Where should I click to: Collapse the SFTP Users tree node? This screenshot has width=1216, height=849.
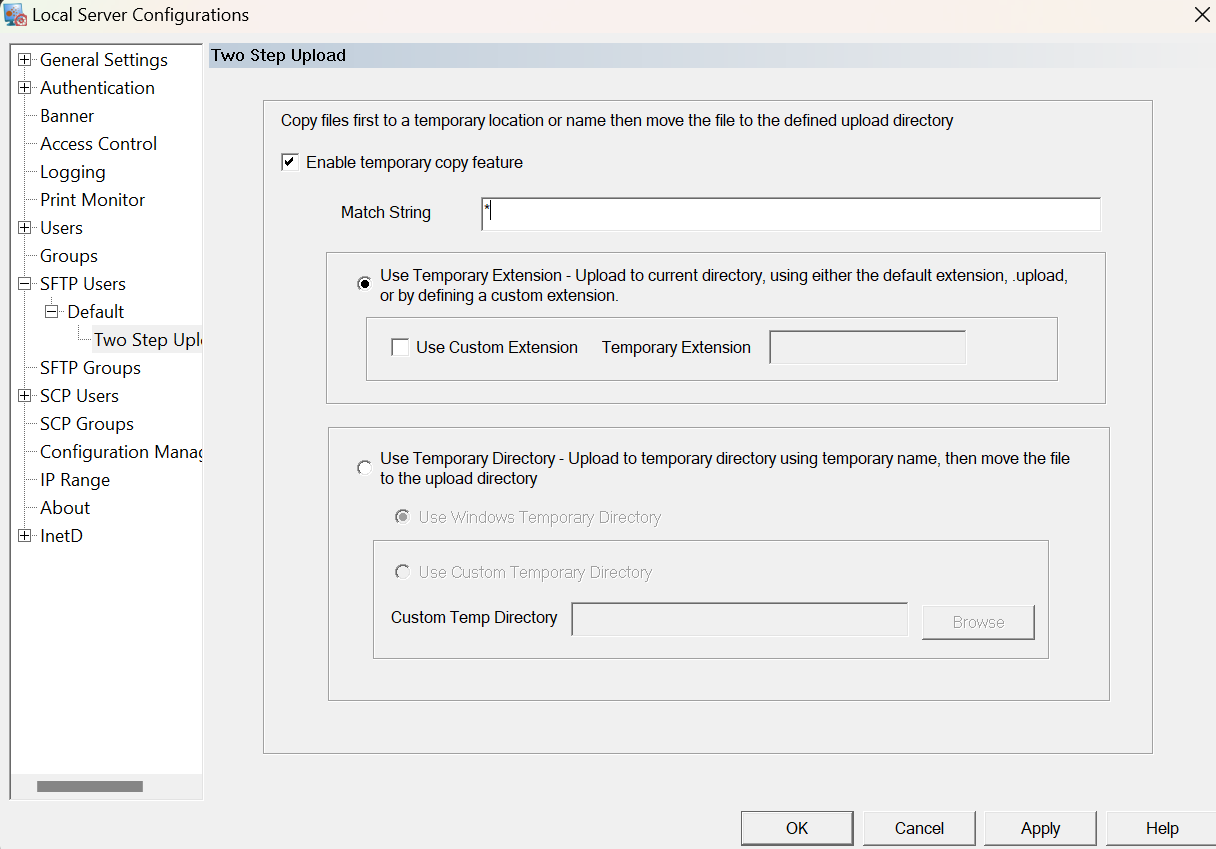(x=25, y=284)
